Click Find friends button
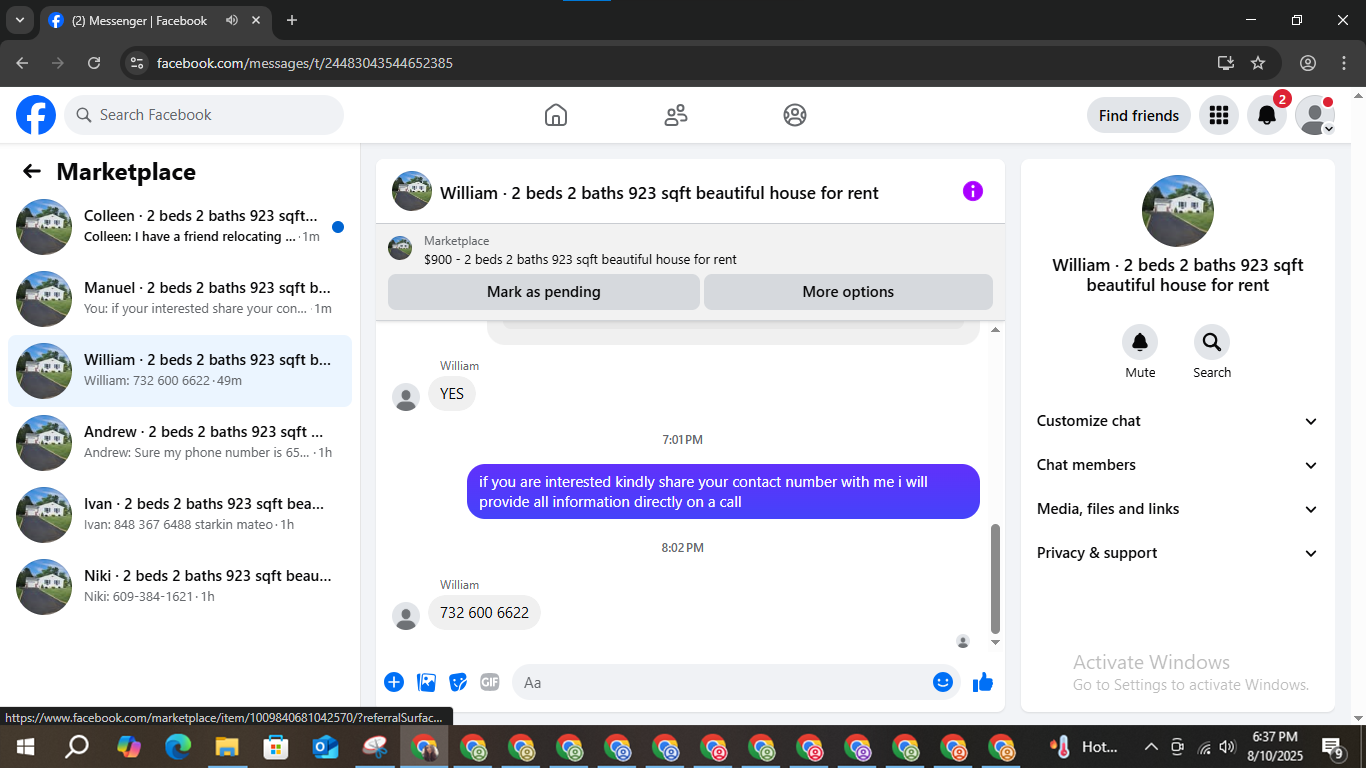This screenshot has width=1366, height=768. tap(1139, 115)
